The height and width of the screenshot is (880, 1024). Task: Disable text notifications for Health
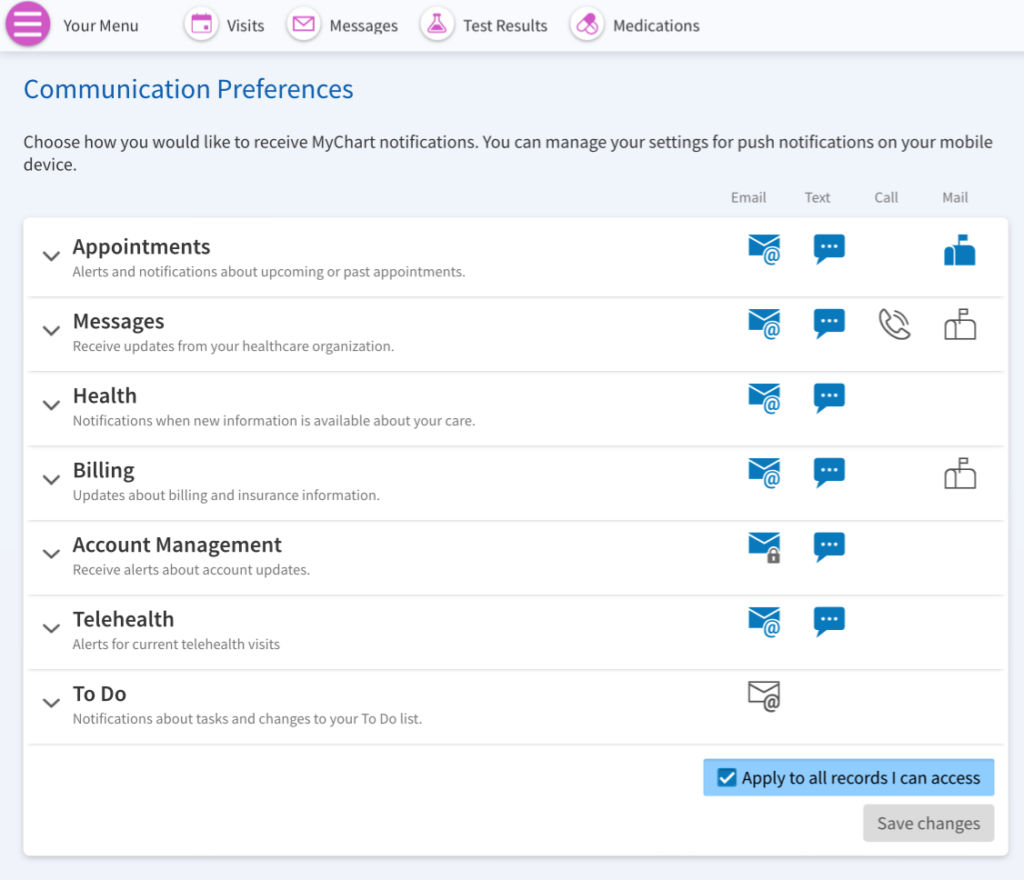coord(829,398)
